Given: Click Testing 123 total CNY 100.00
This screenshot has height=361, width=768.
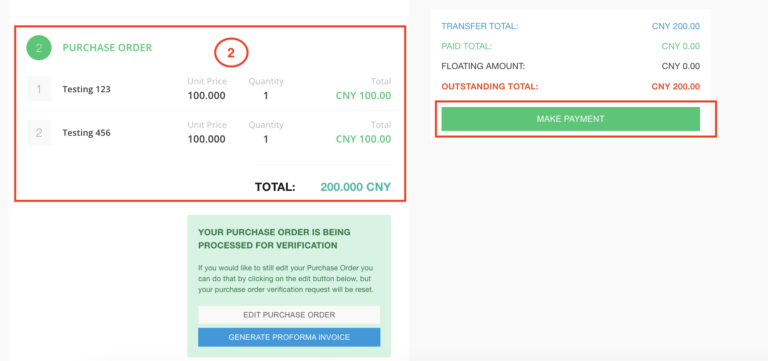Looking at the screenshot, I should pyautogui.click(x=363, y=96).
